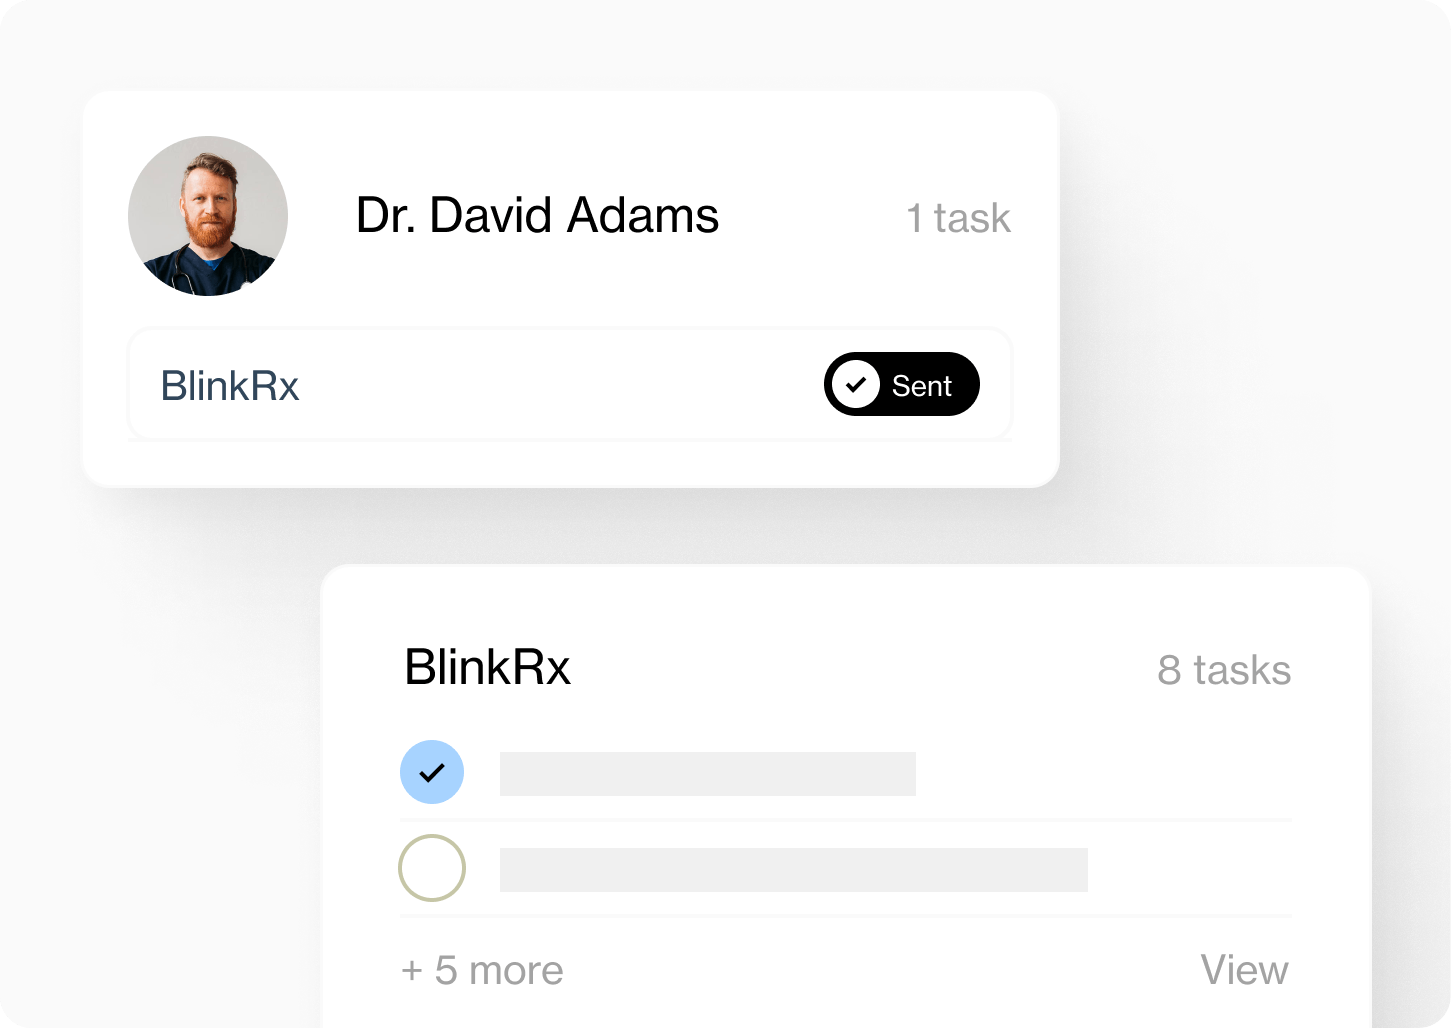
Task: Select the second task's placeholder text row
Action: [x=793, y=869]
